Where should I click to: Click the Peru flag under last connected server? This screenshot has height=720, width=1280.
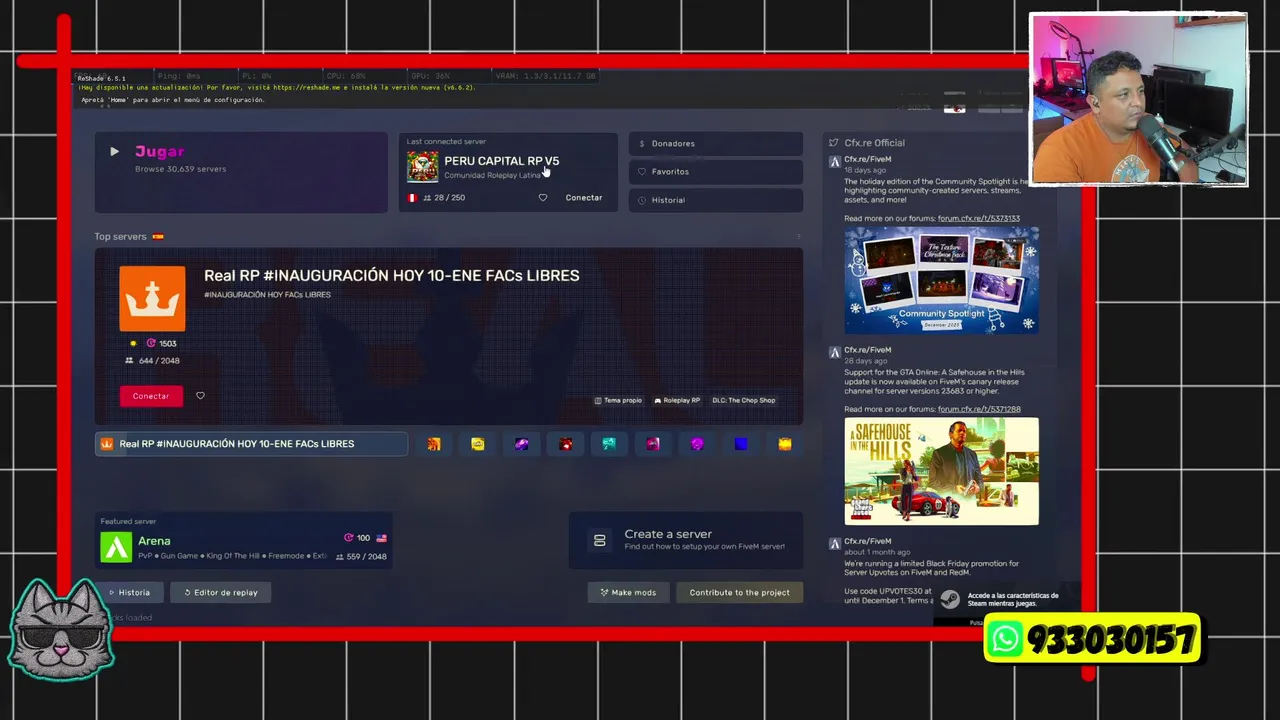click(412, 198)
